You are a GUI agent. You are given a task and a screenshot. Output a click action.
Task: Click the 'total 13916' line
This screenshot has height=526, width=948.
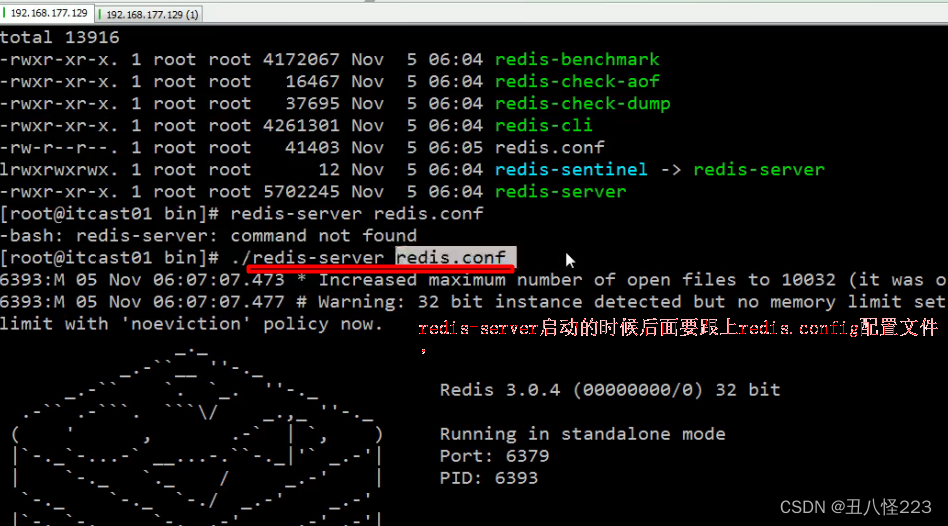point(60,37)
